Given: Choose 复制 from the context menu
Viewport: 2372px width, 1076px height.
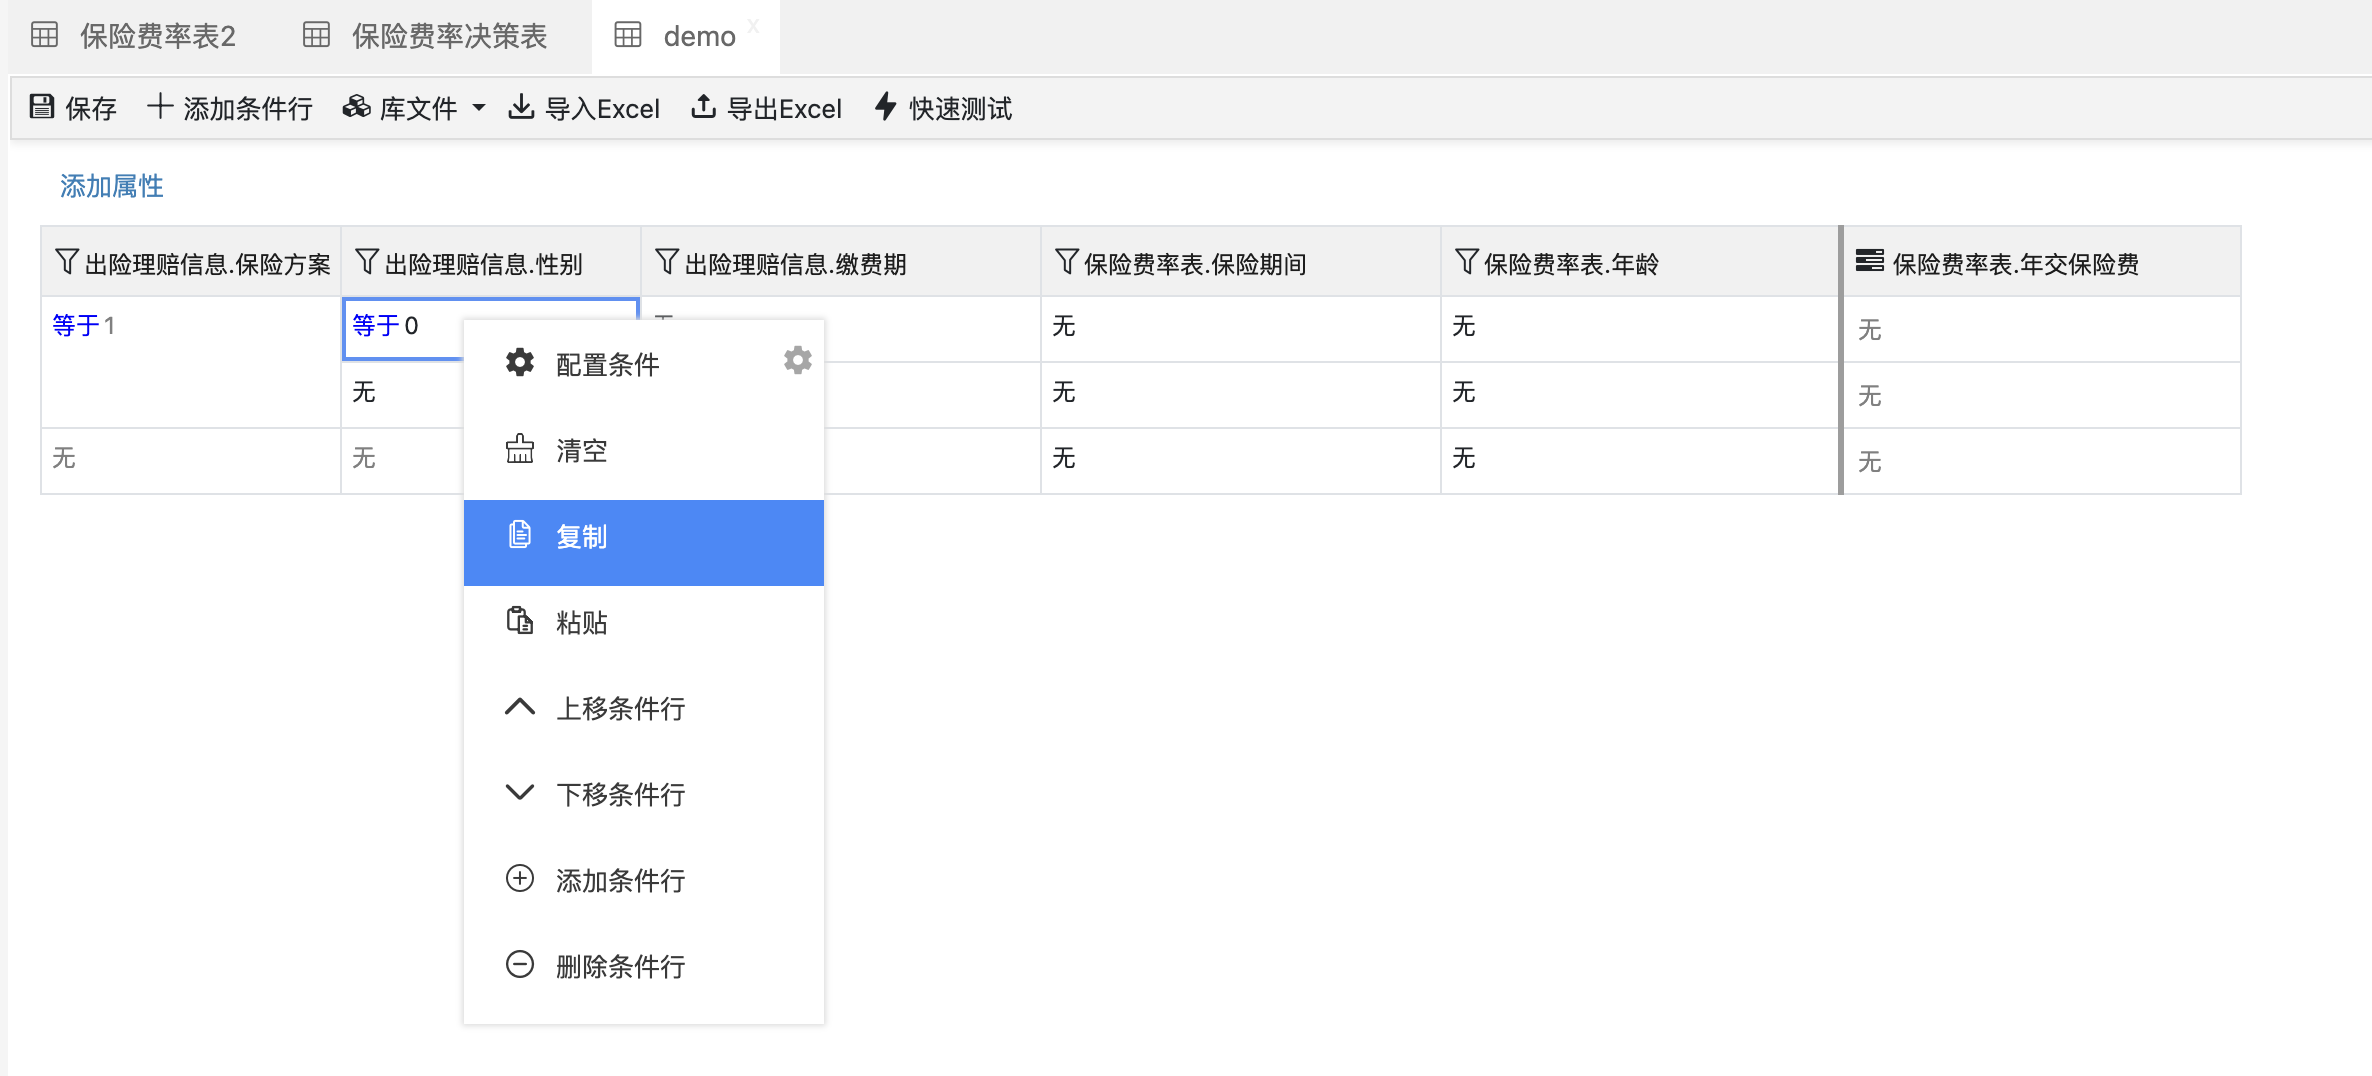Looking at the screenshot, I should [582, 538].
